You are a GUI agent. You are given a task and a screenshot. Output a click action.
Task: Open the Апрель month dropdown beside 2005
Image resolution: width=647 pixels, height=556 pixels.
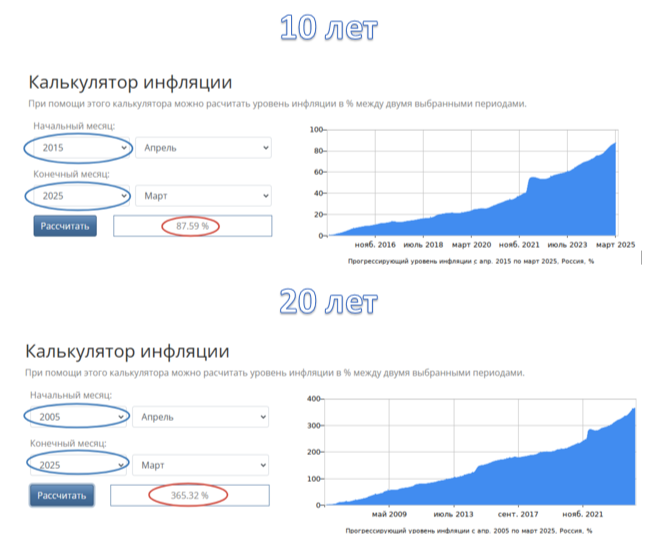[x=201, y=417]
